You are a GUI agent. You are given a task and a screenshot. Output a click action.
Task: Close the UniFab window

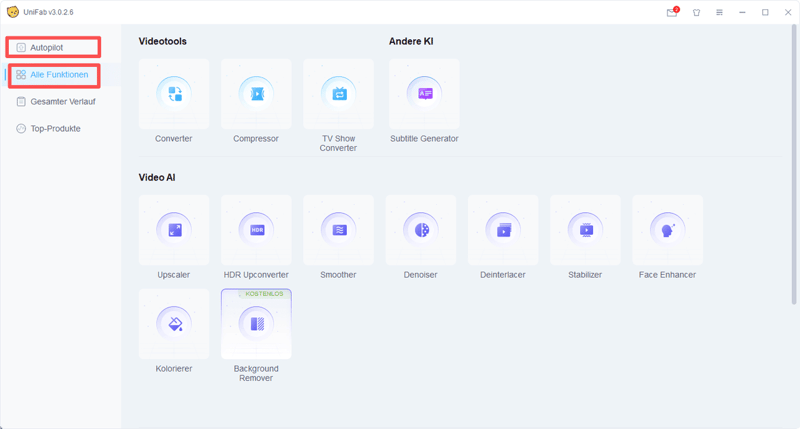[x=788, y=12]
